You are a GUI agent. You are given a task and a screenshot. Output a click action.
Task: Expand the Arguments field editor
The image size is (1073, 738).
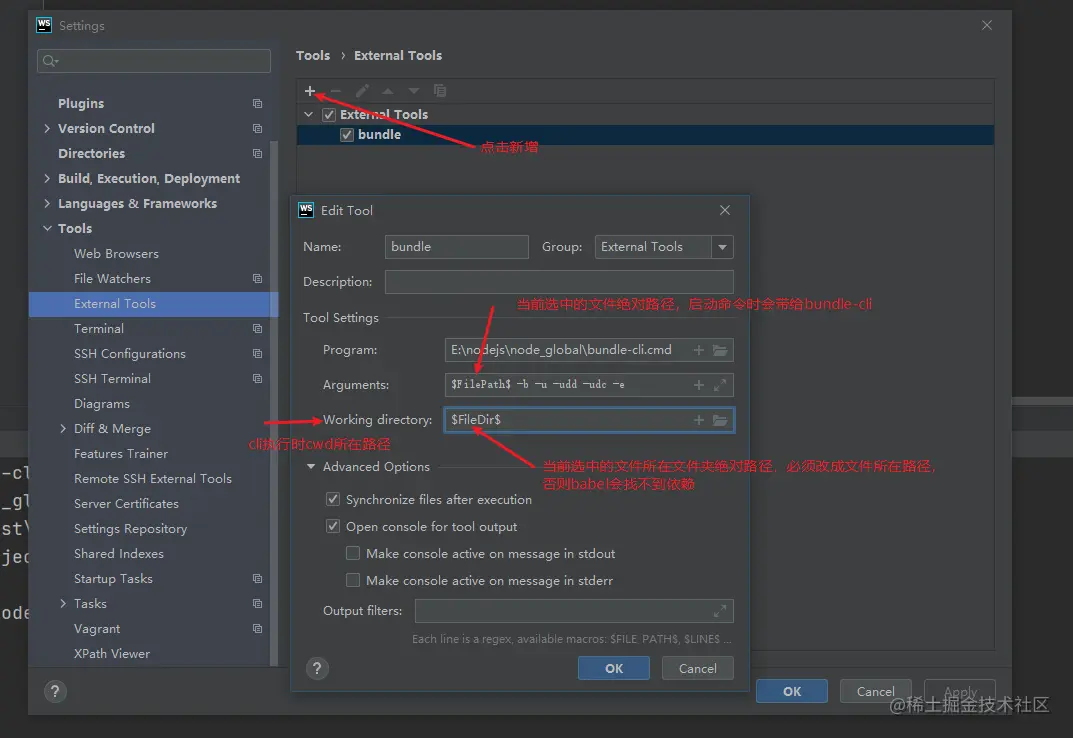tap(720, 385)
